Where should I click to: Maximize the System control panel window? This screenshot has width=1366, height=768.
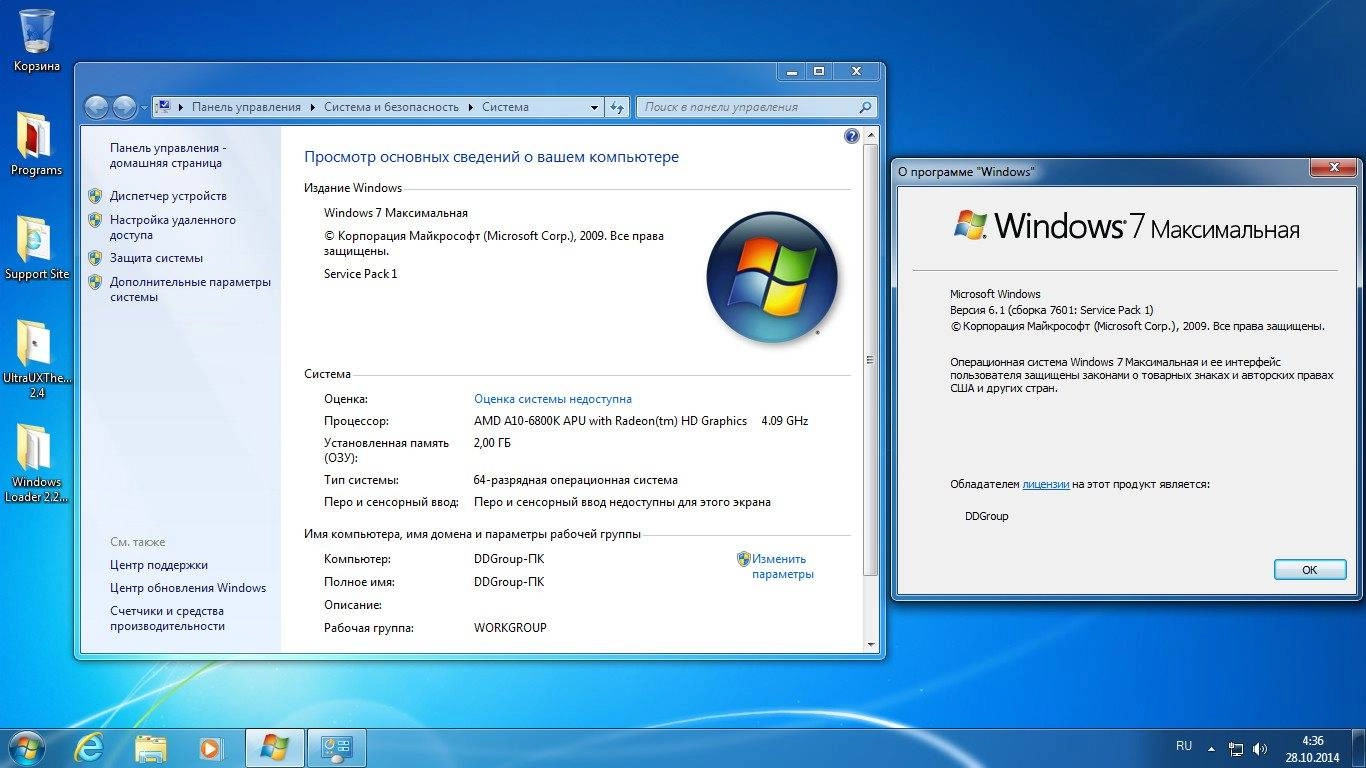[x=819, y=71]
